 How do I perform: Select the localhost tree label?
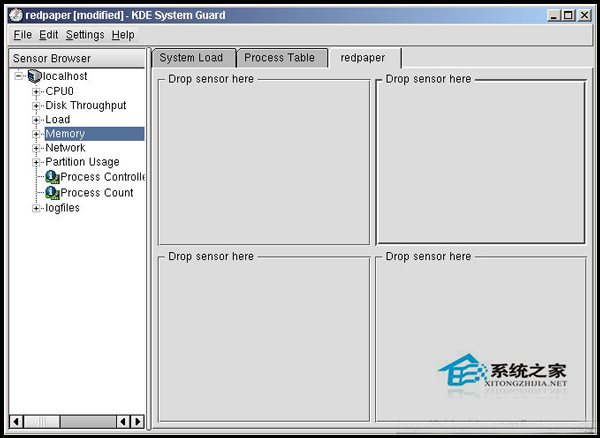65,76
